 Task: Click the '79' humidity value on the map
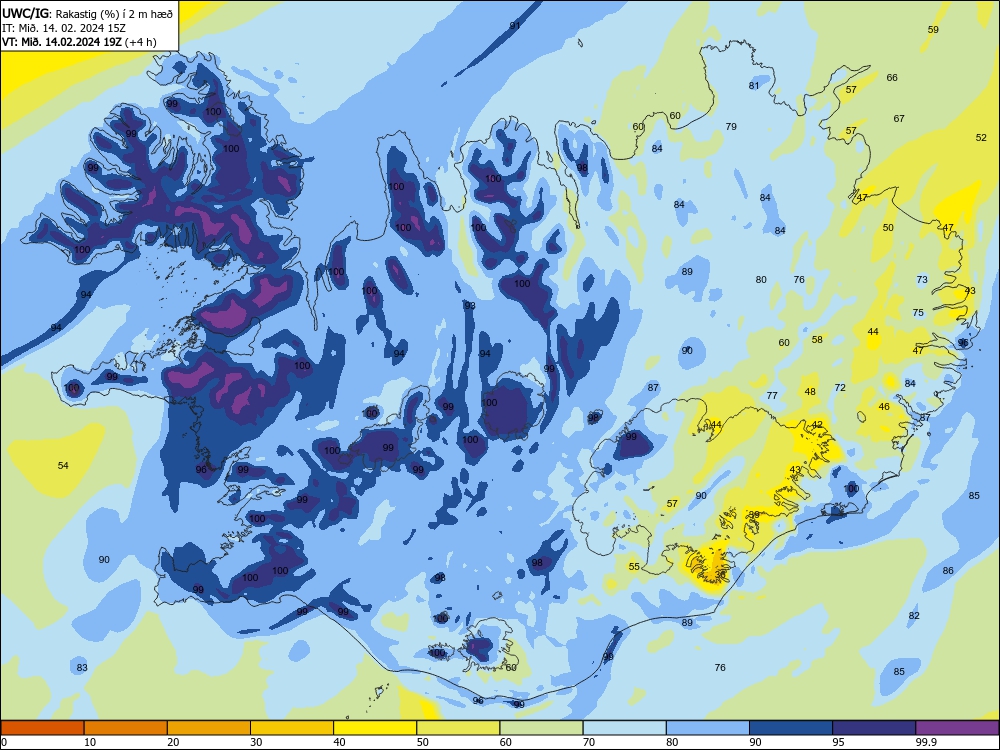[x=731, y=126]
